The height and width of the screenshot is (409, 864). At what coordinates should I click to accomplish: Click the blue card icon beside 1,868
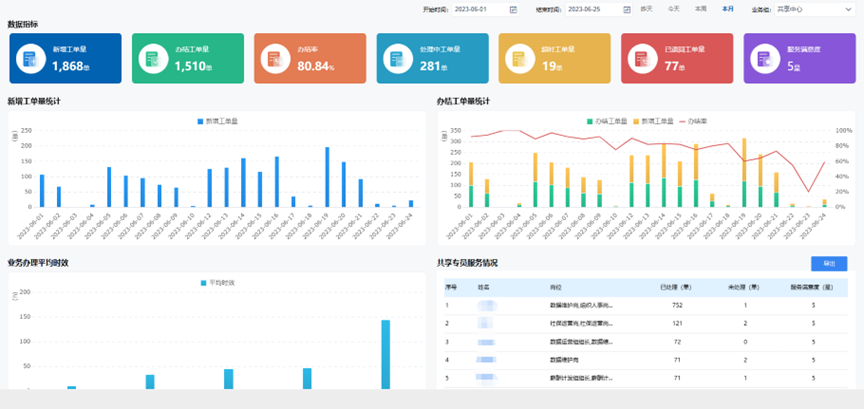31,58
